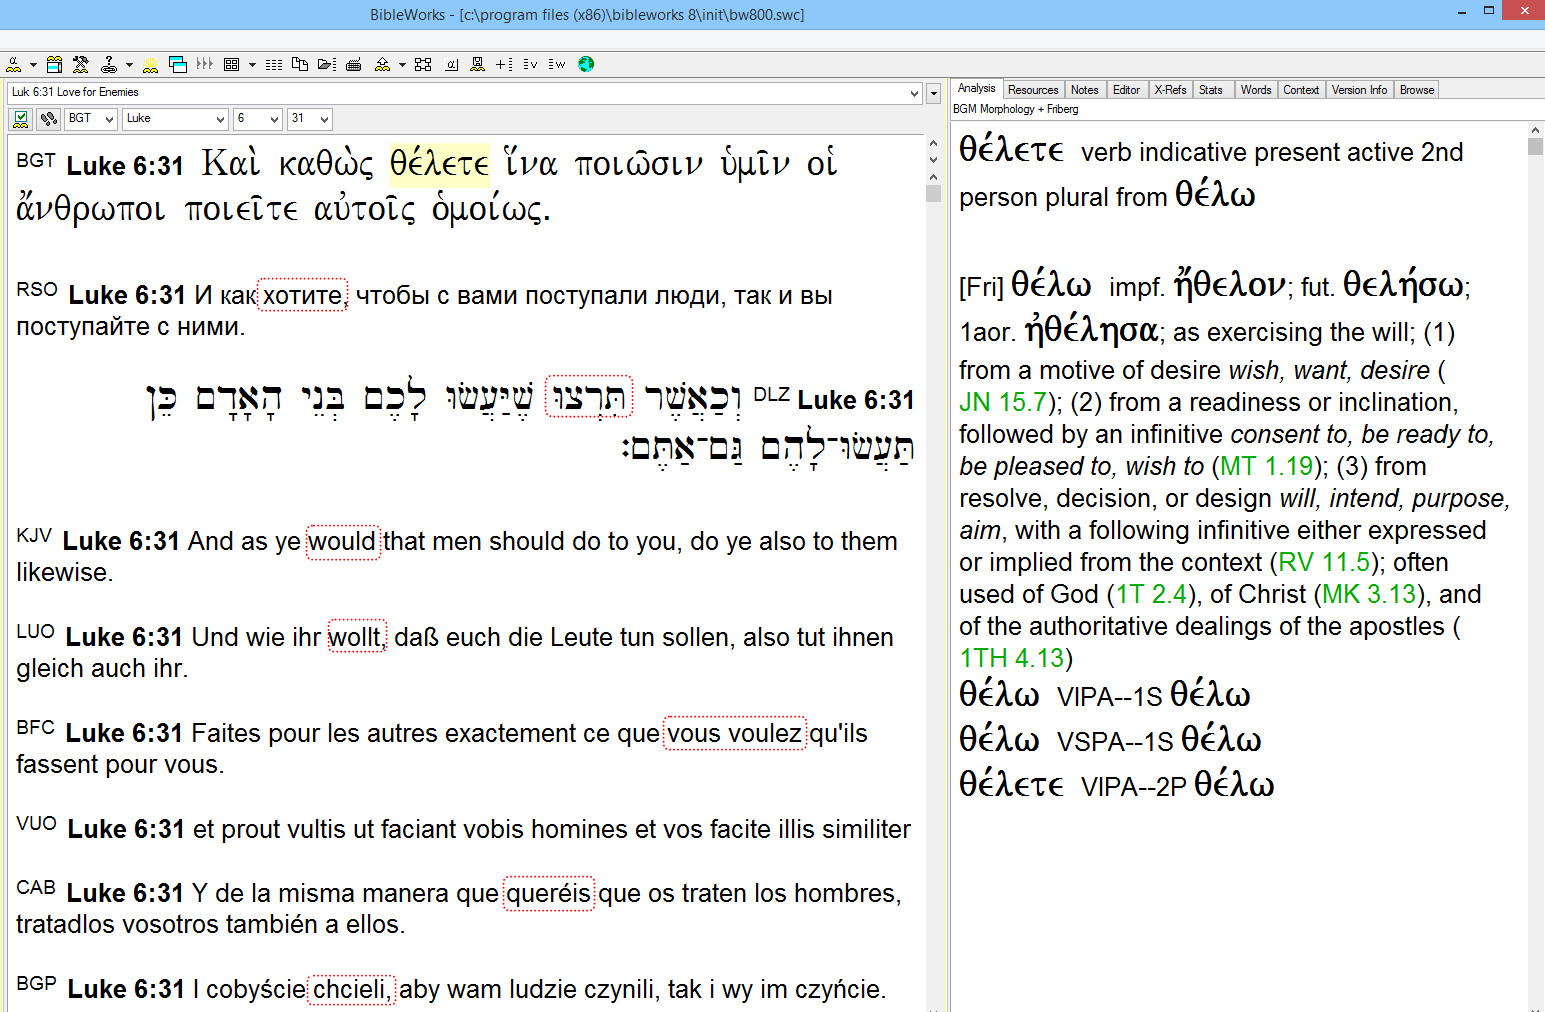Screen dimensions: 1545x1012
Task: Click the word 'wollt' in LUO verse
Action: [x=356, y=638]
